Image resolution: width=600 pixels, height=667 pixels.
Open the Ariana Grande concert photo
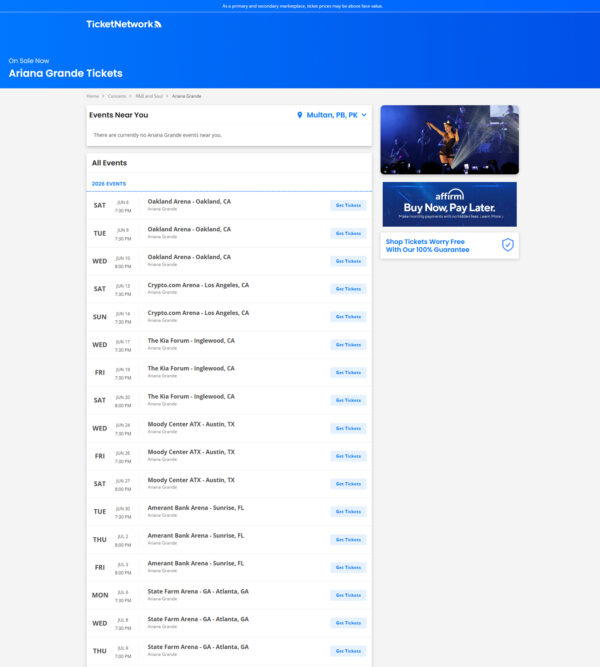tap(449, 140)
